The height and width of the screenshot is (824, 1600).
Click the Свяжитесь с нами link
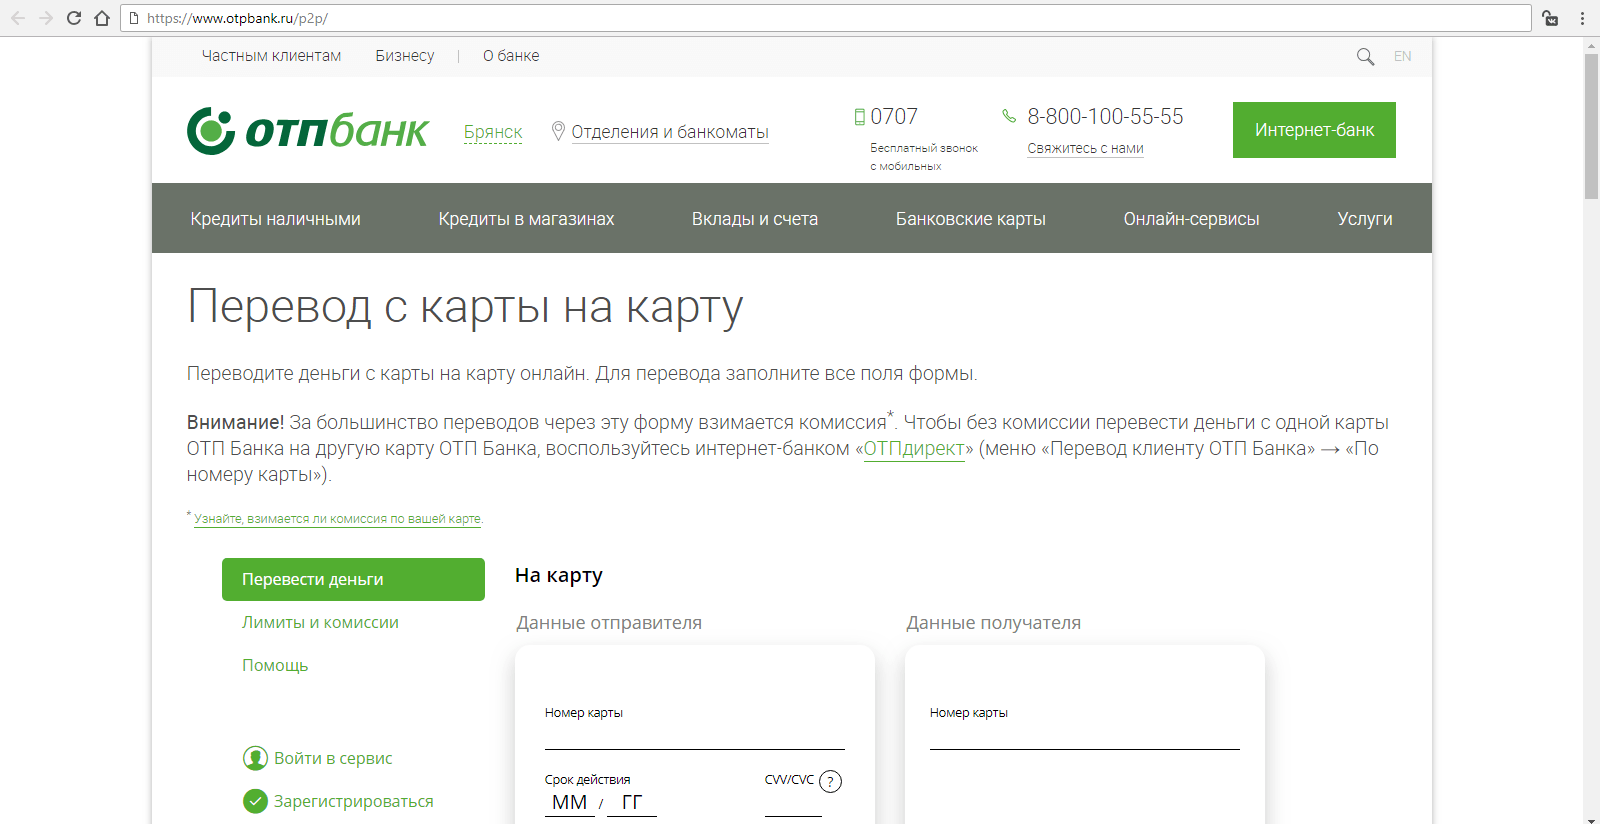pos(1085,148)
